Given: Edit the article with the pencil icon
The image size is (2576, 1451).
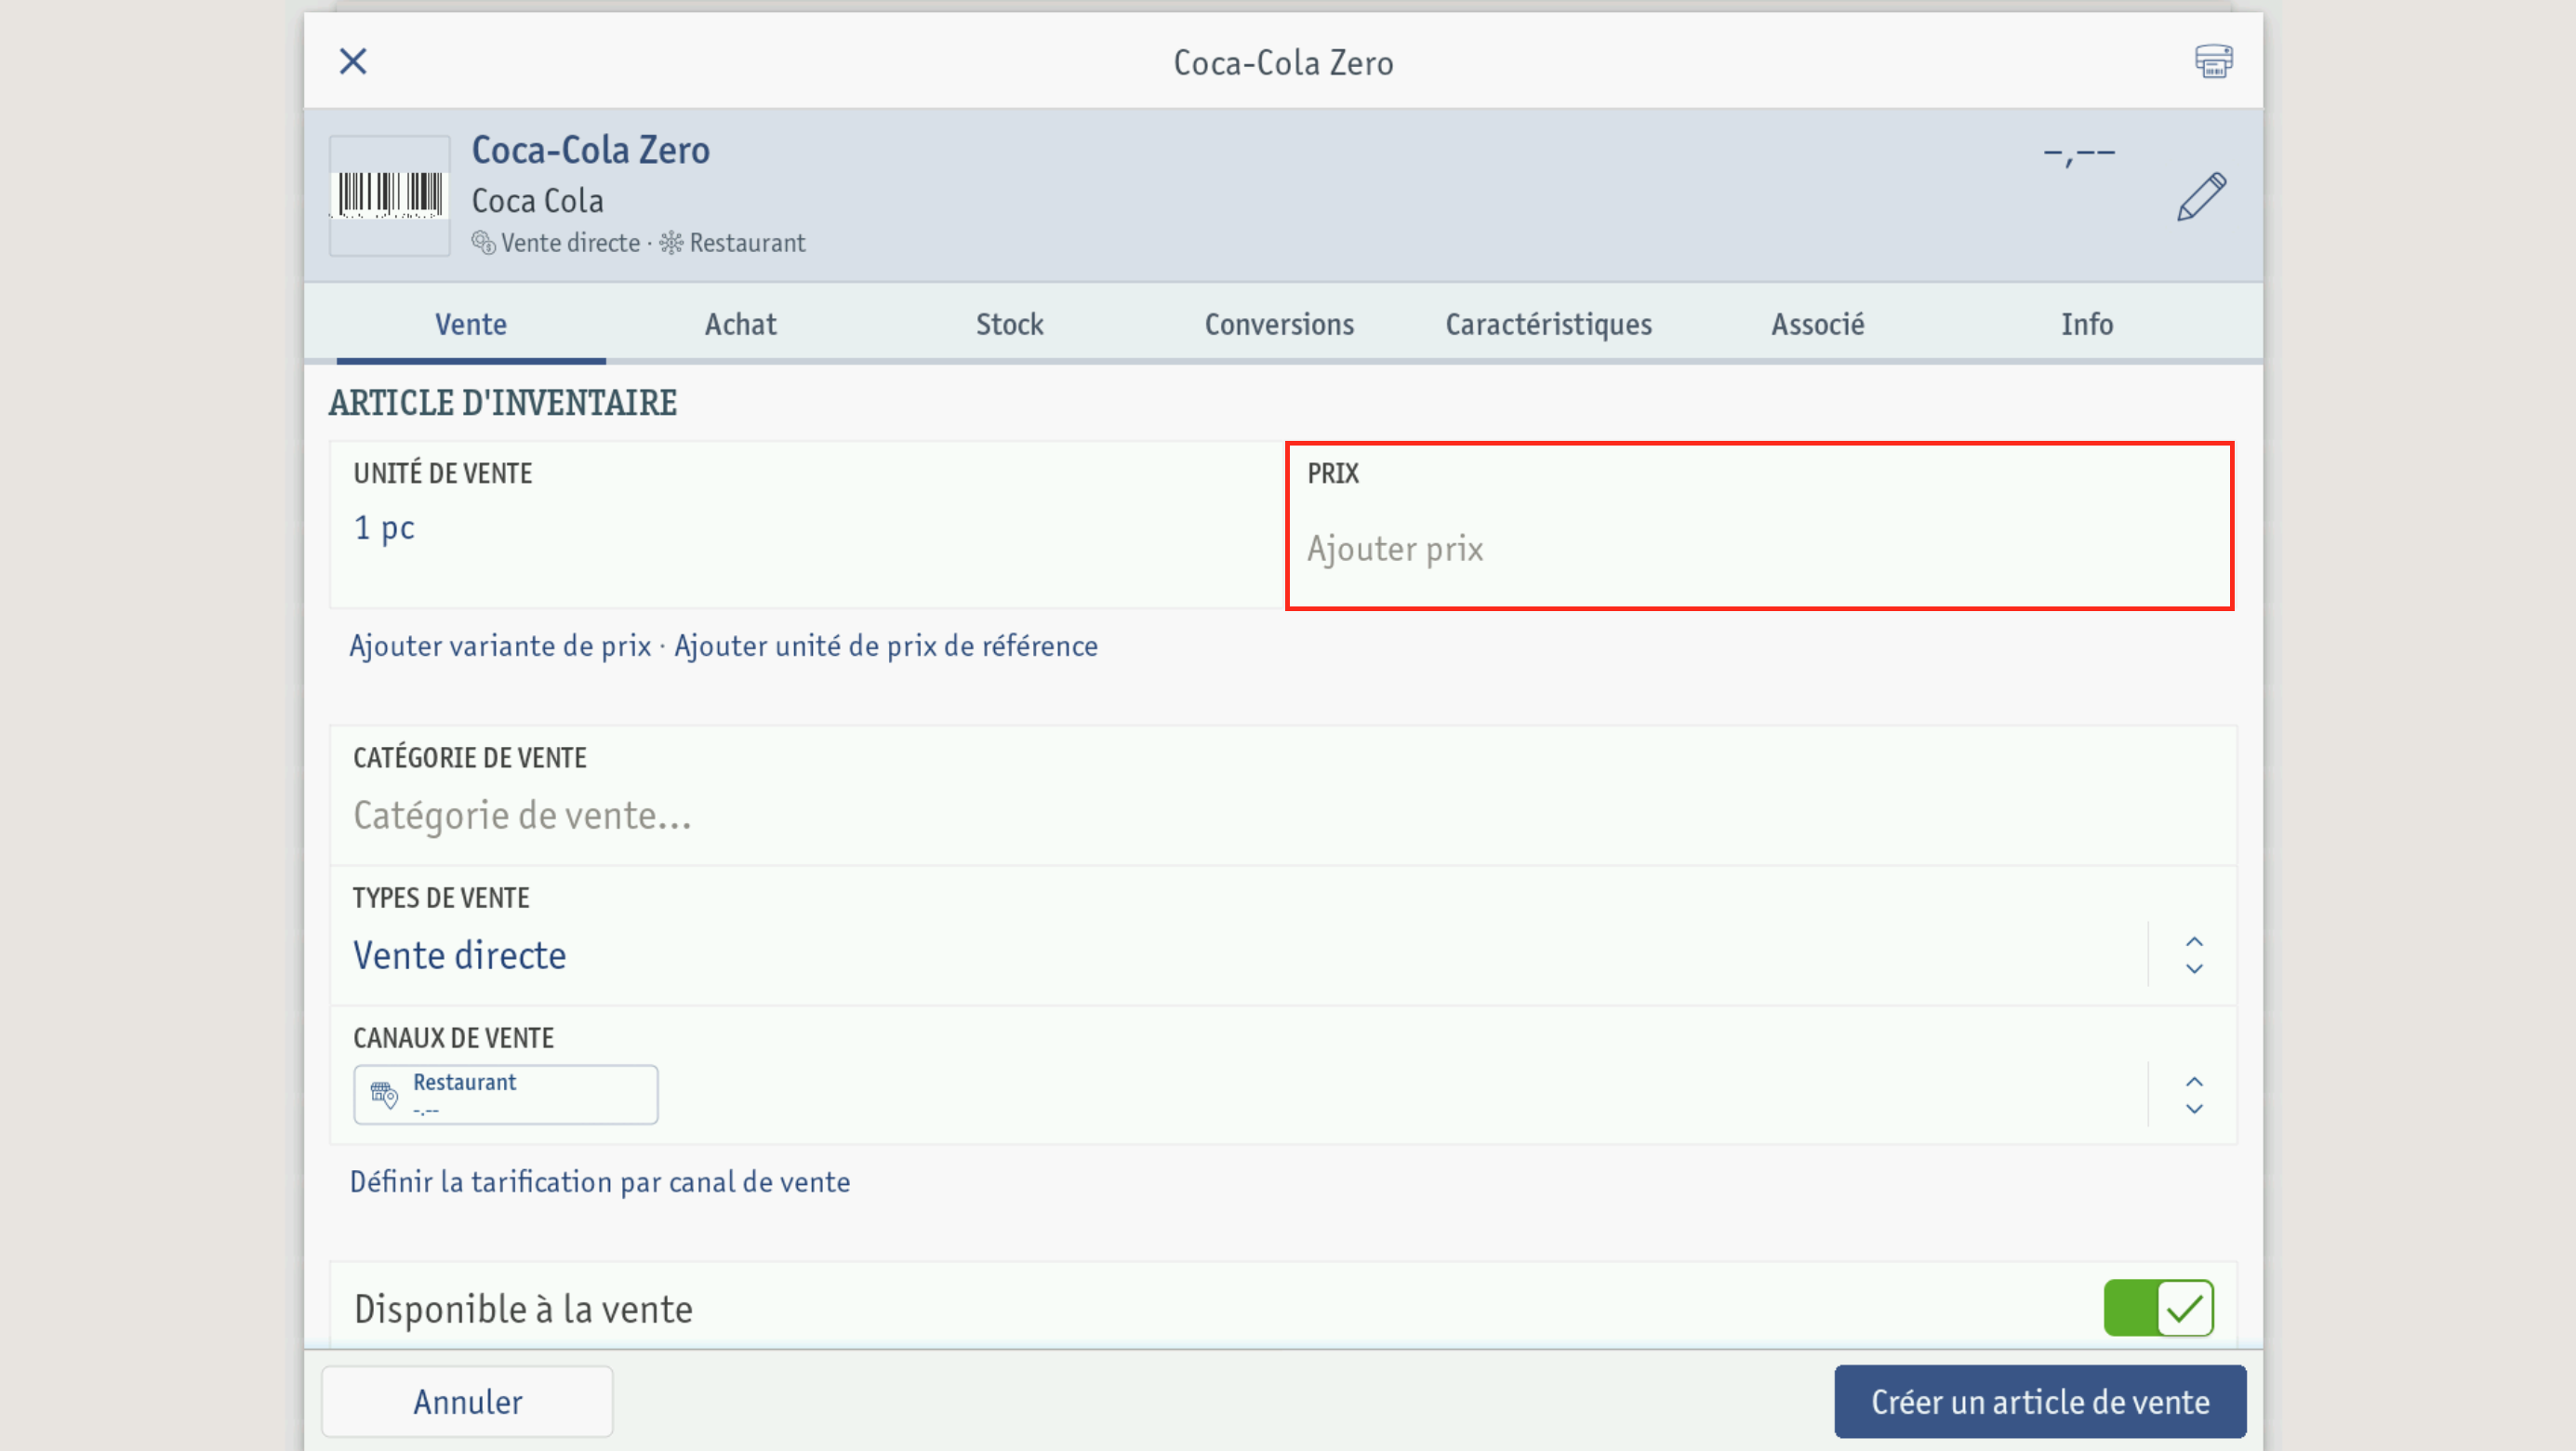Looking at the screenshot, I should [2202, 196].
